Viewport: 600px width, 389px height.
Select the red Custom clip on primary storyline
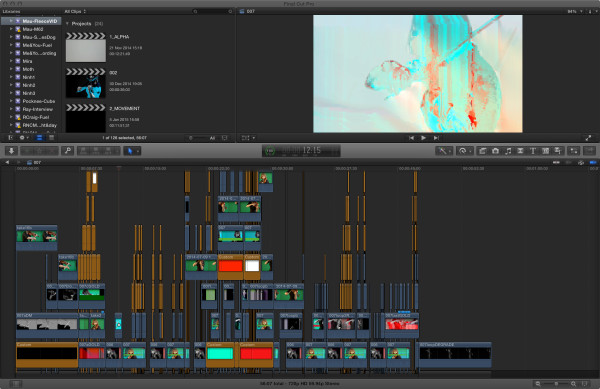coord(256,355)
